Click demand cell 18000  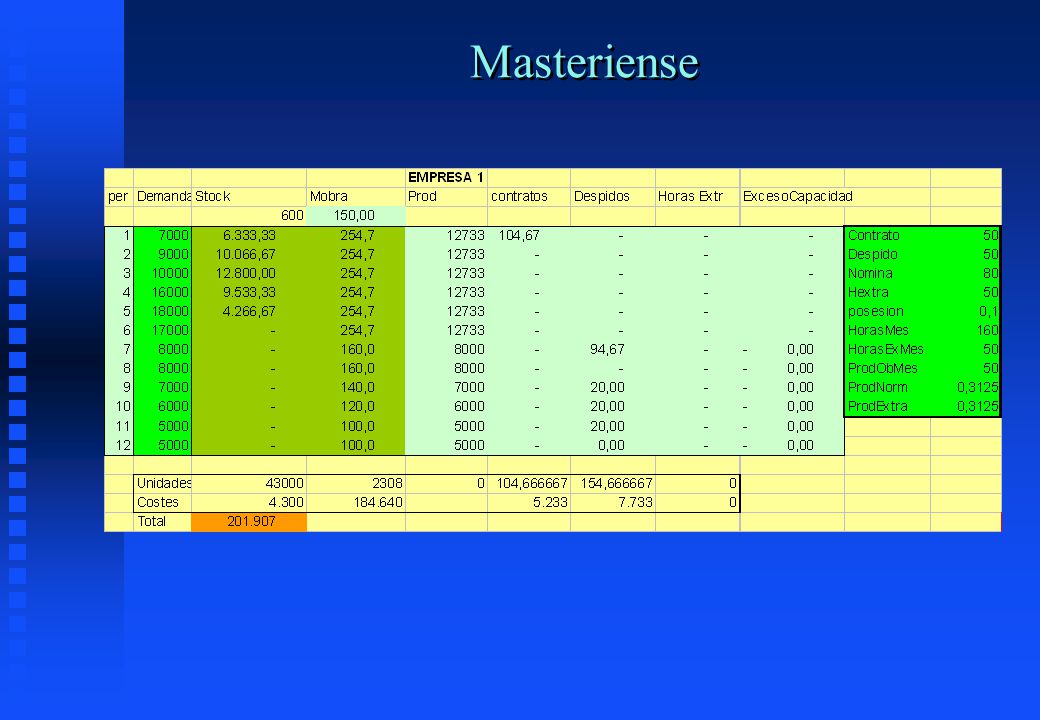click(162, 312)
